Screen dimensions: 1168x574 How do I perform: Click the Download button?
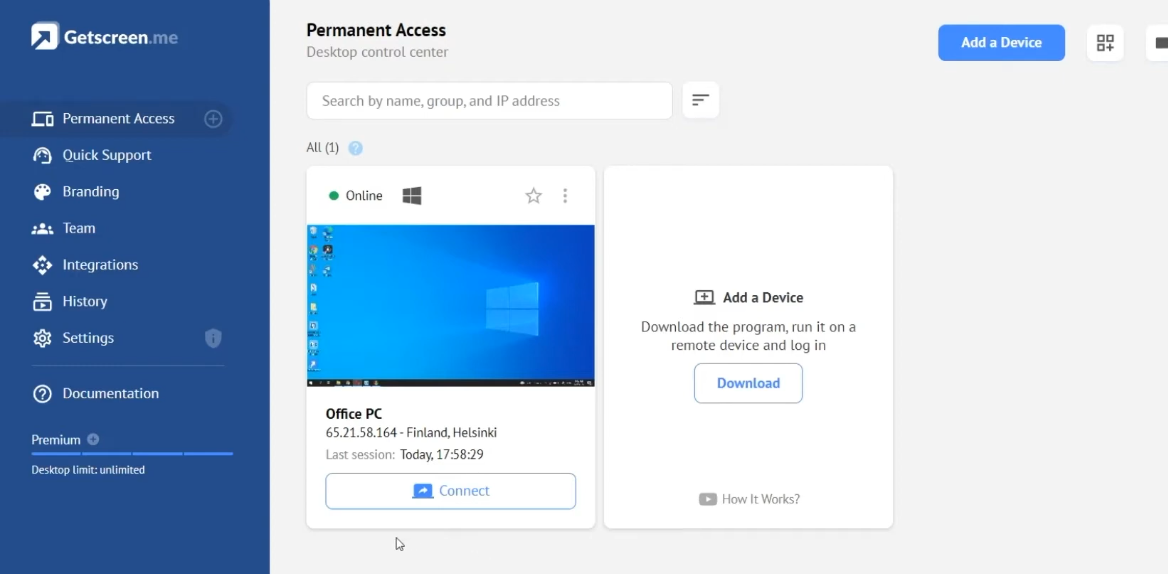click(748, 383)
